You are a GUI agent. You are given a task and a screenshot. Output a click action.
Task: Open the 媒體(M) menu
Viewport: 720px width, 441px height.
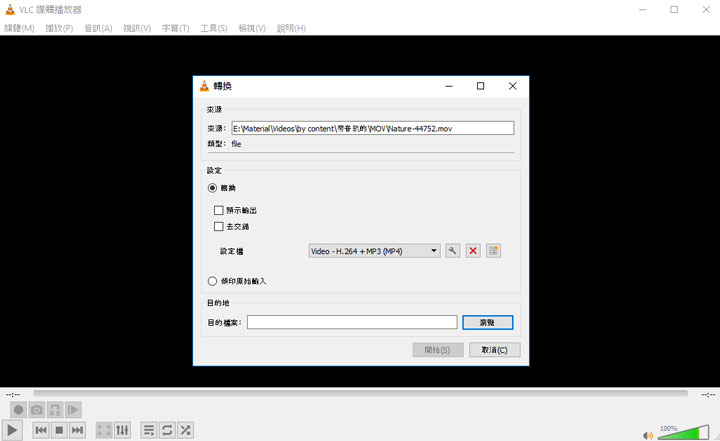click(x=19, y=28)
